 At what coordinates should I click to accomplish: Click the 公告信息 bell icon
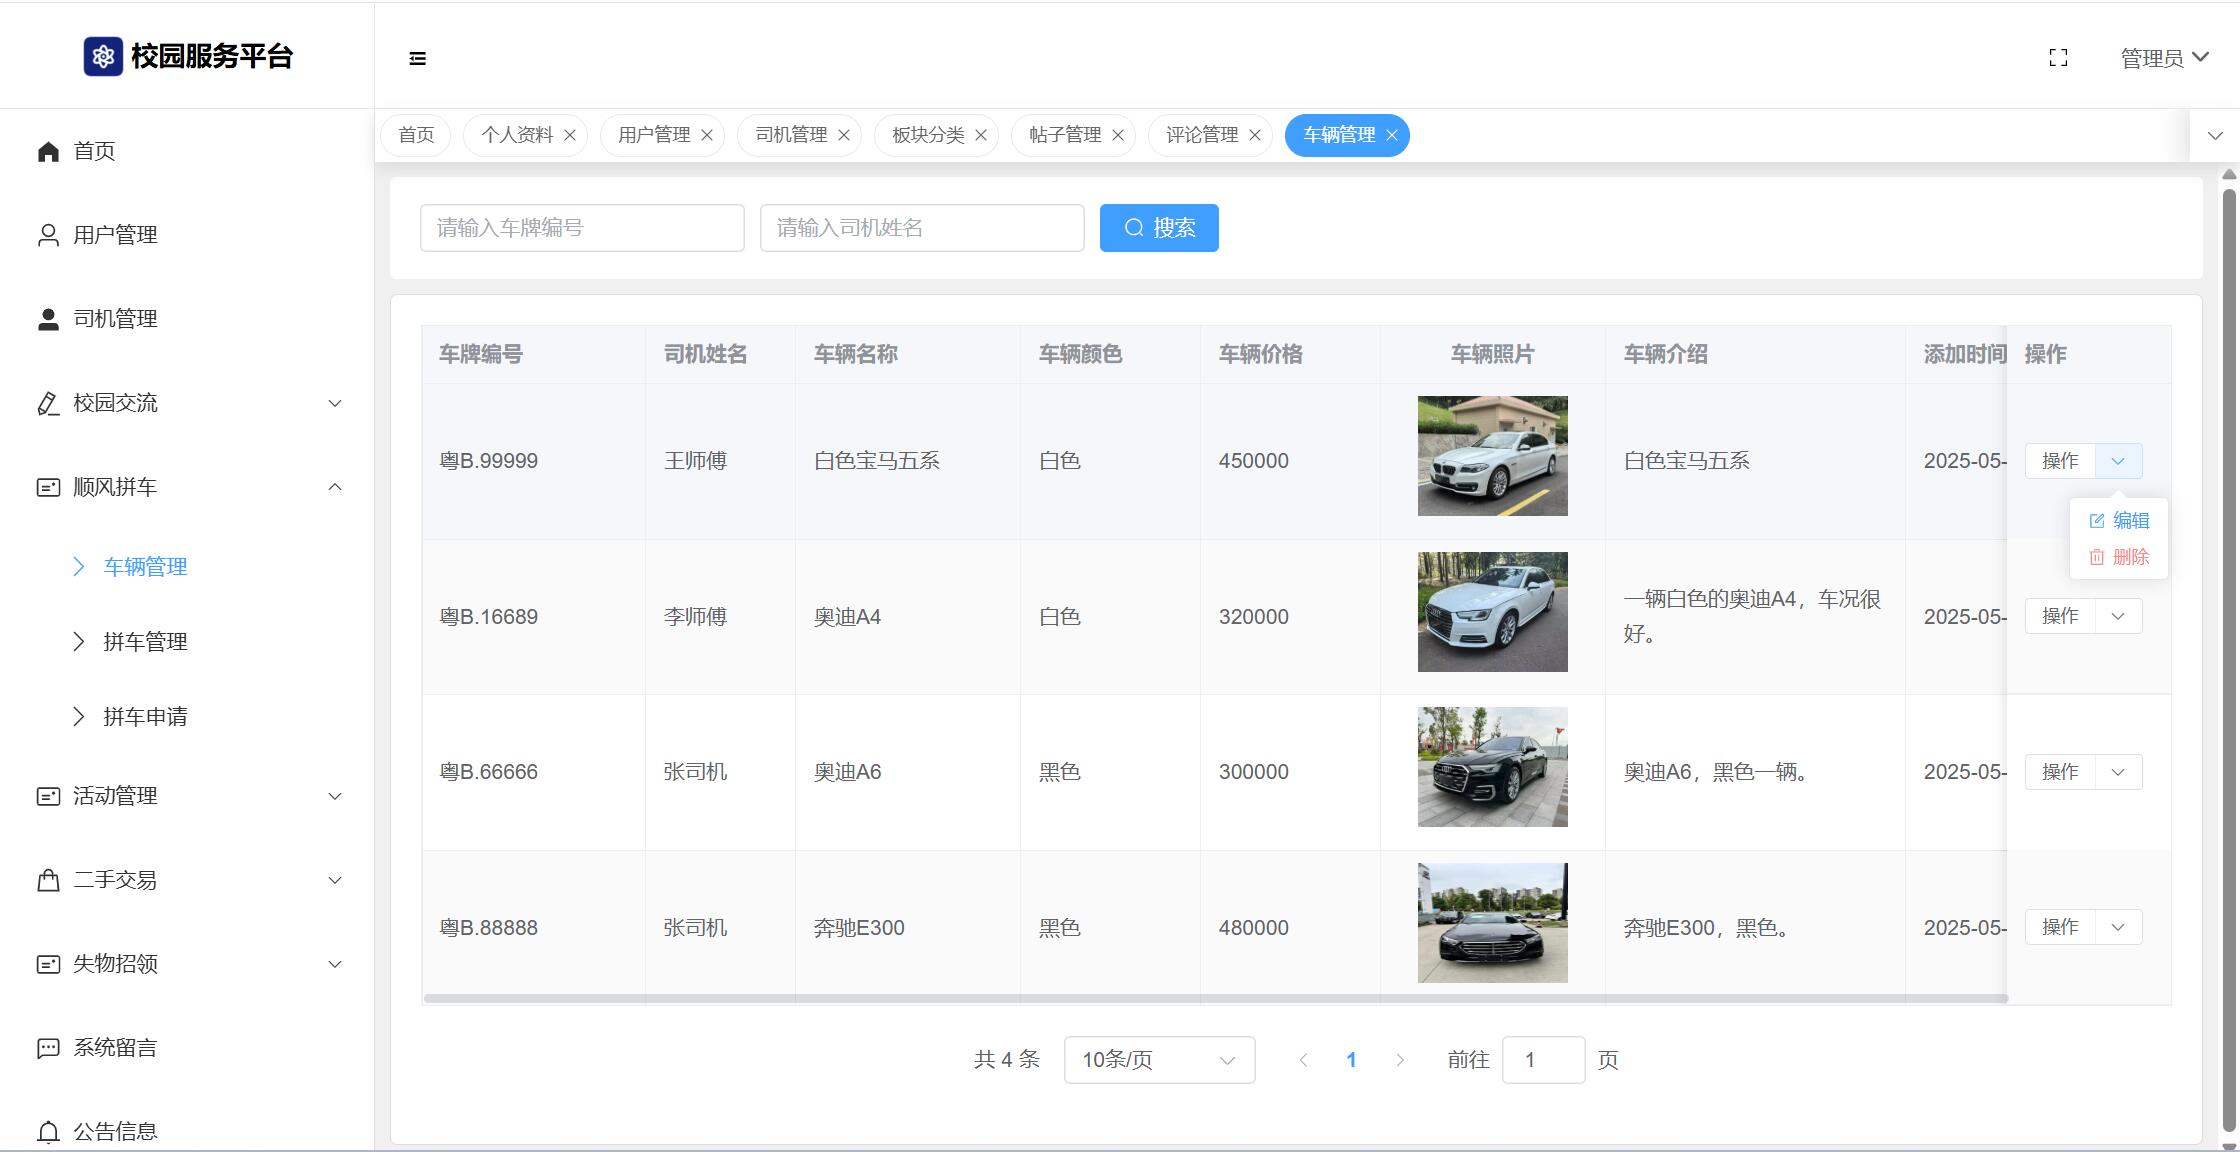(x=48, y=1132)
